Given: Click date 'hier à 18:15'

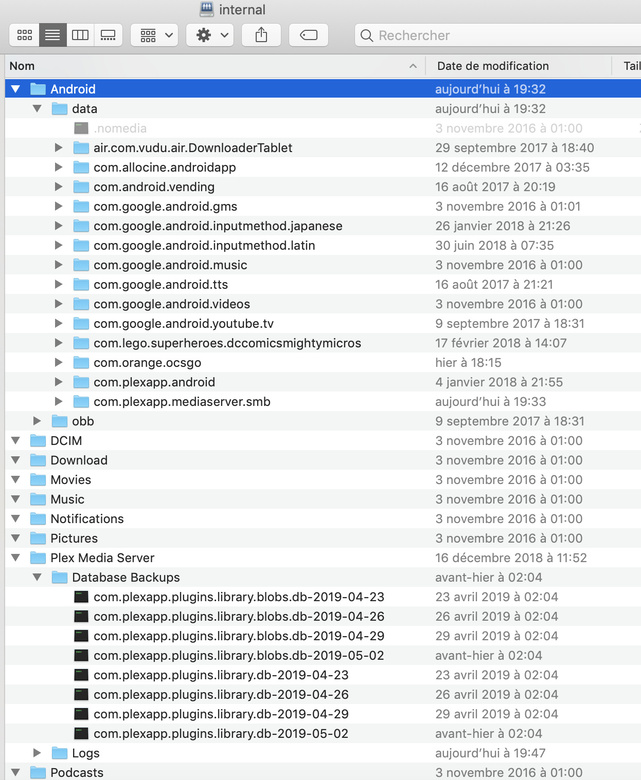Looking at the screenshot, I should coord(468,362).
